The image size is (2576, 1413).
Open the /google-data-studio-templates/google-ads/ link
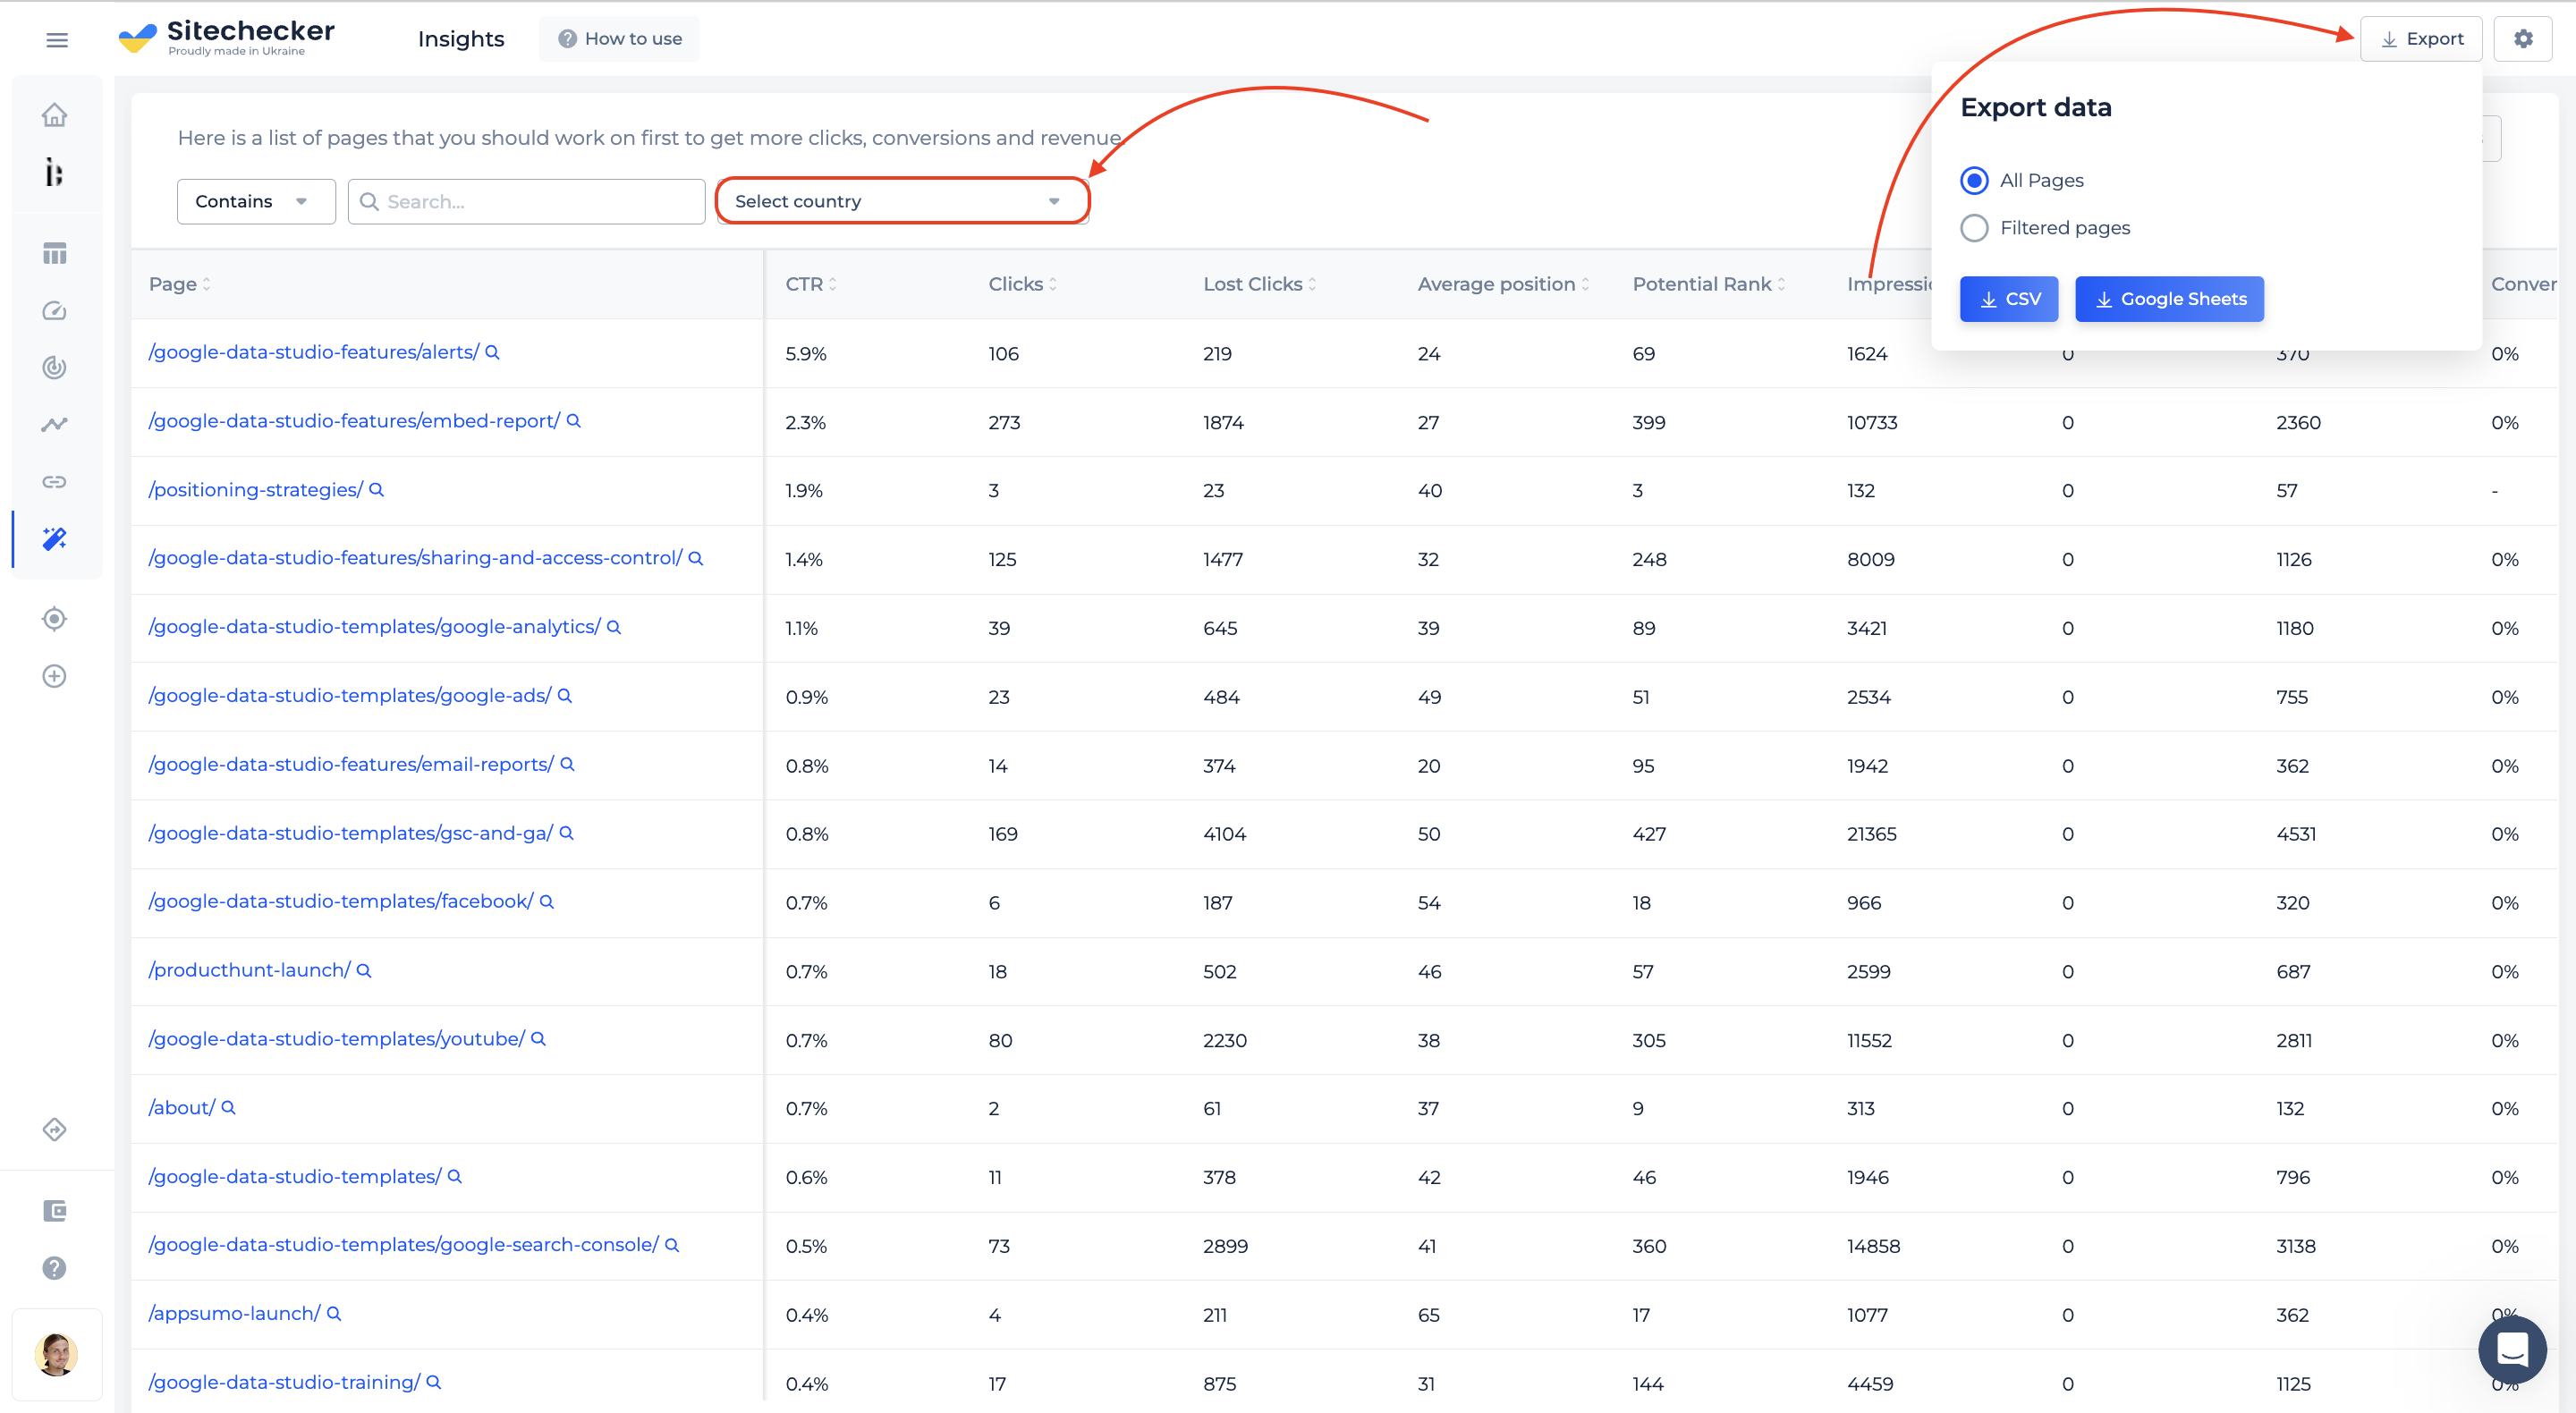pyautogui.click(x=350, y=696)
